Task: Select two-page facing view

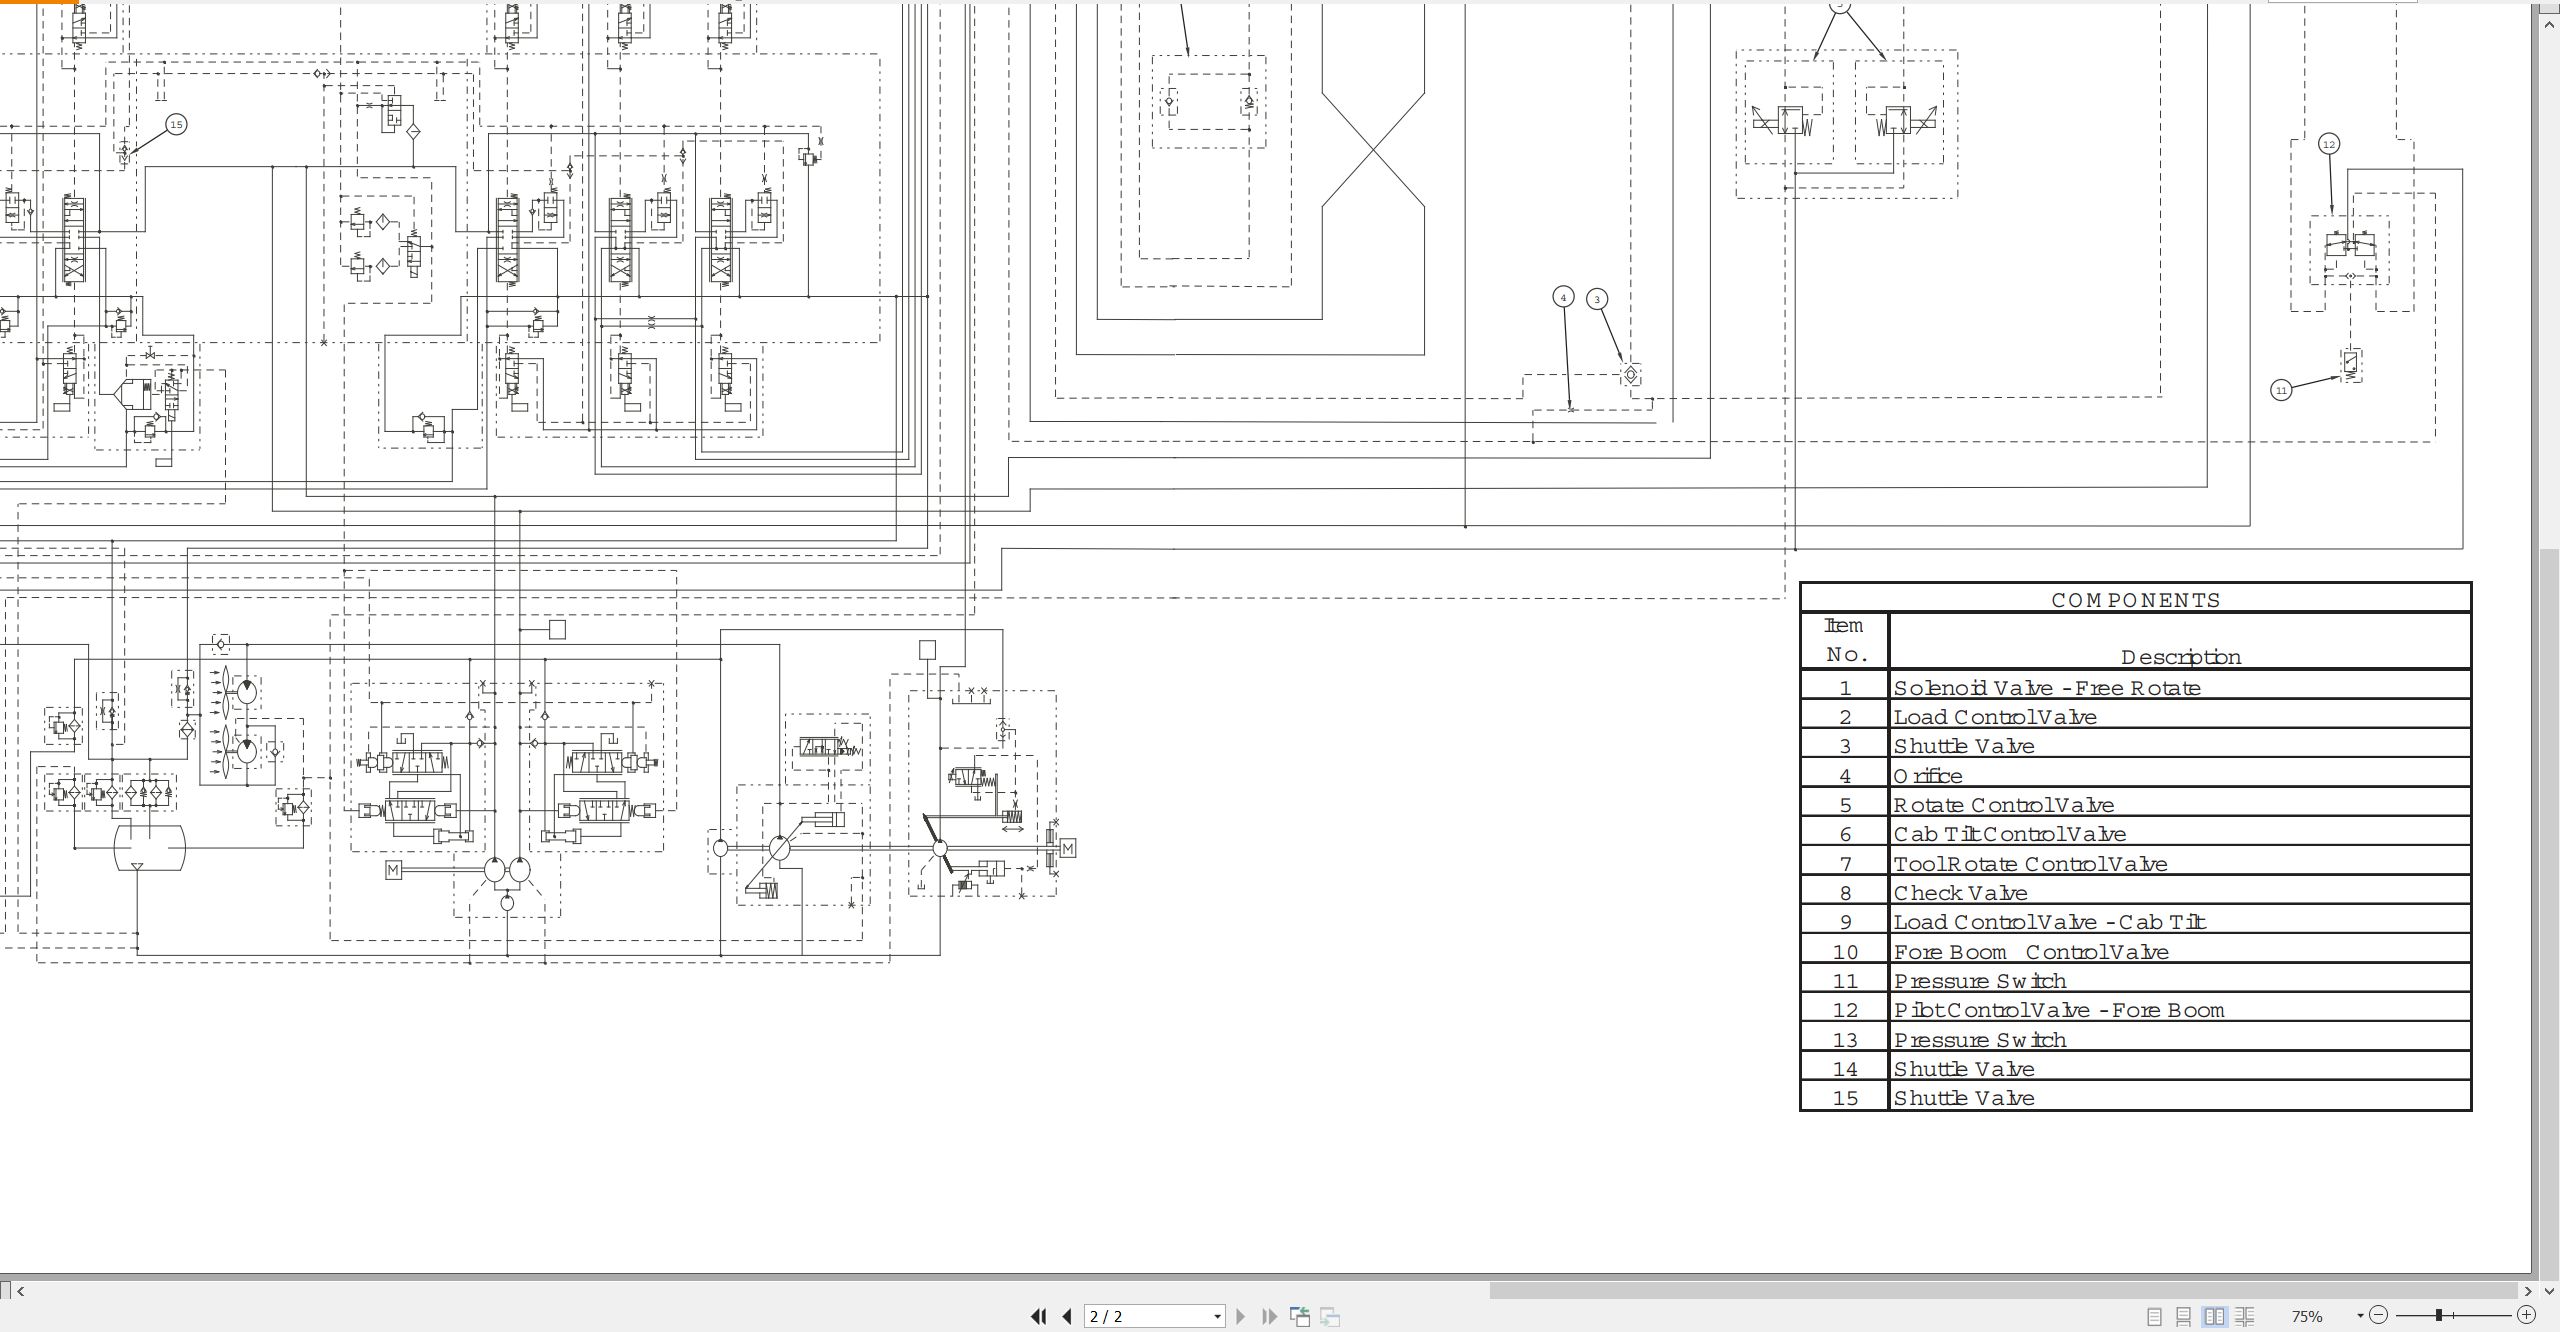Action: (2214, 1317)
